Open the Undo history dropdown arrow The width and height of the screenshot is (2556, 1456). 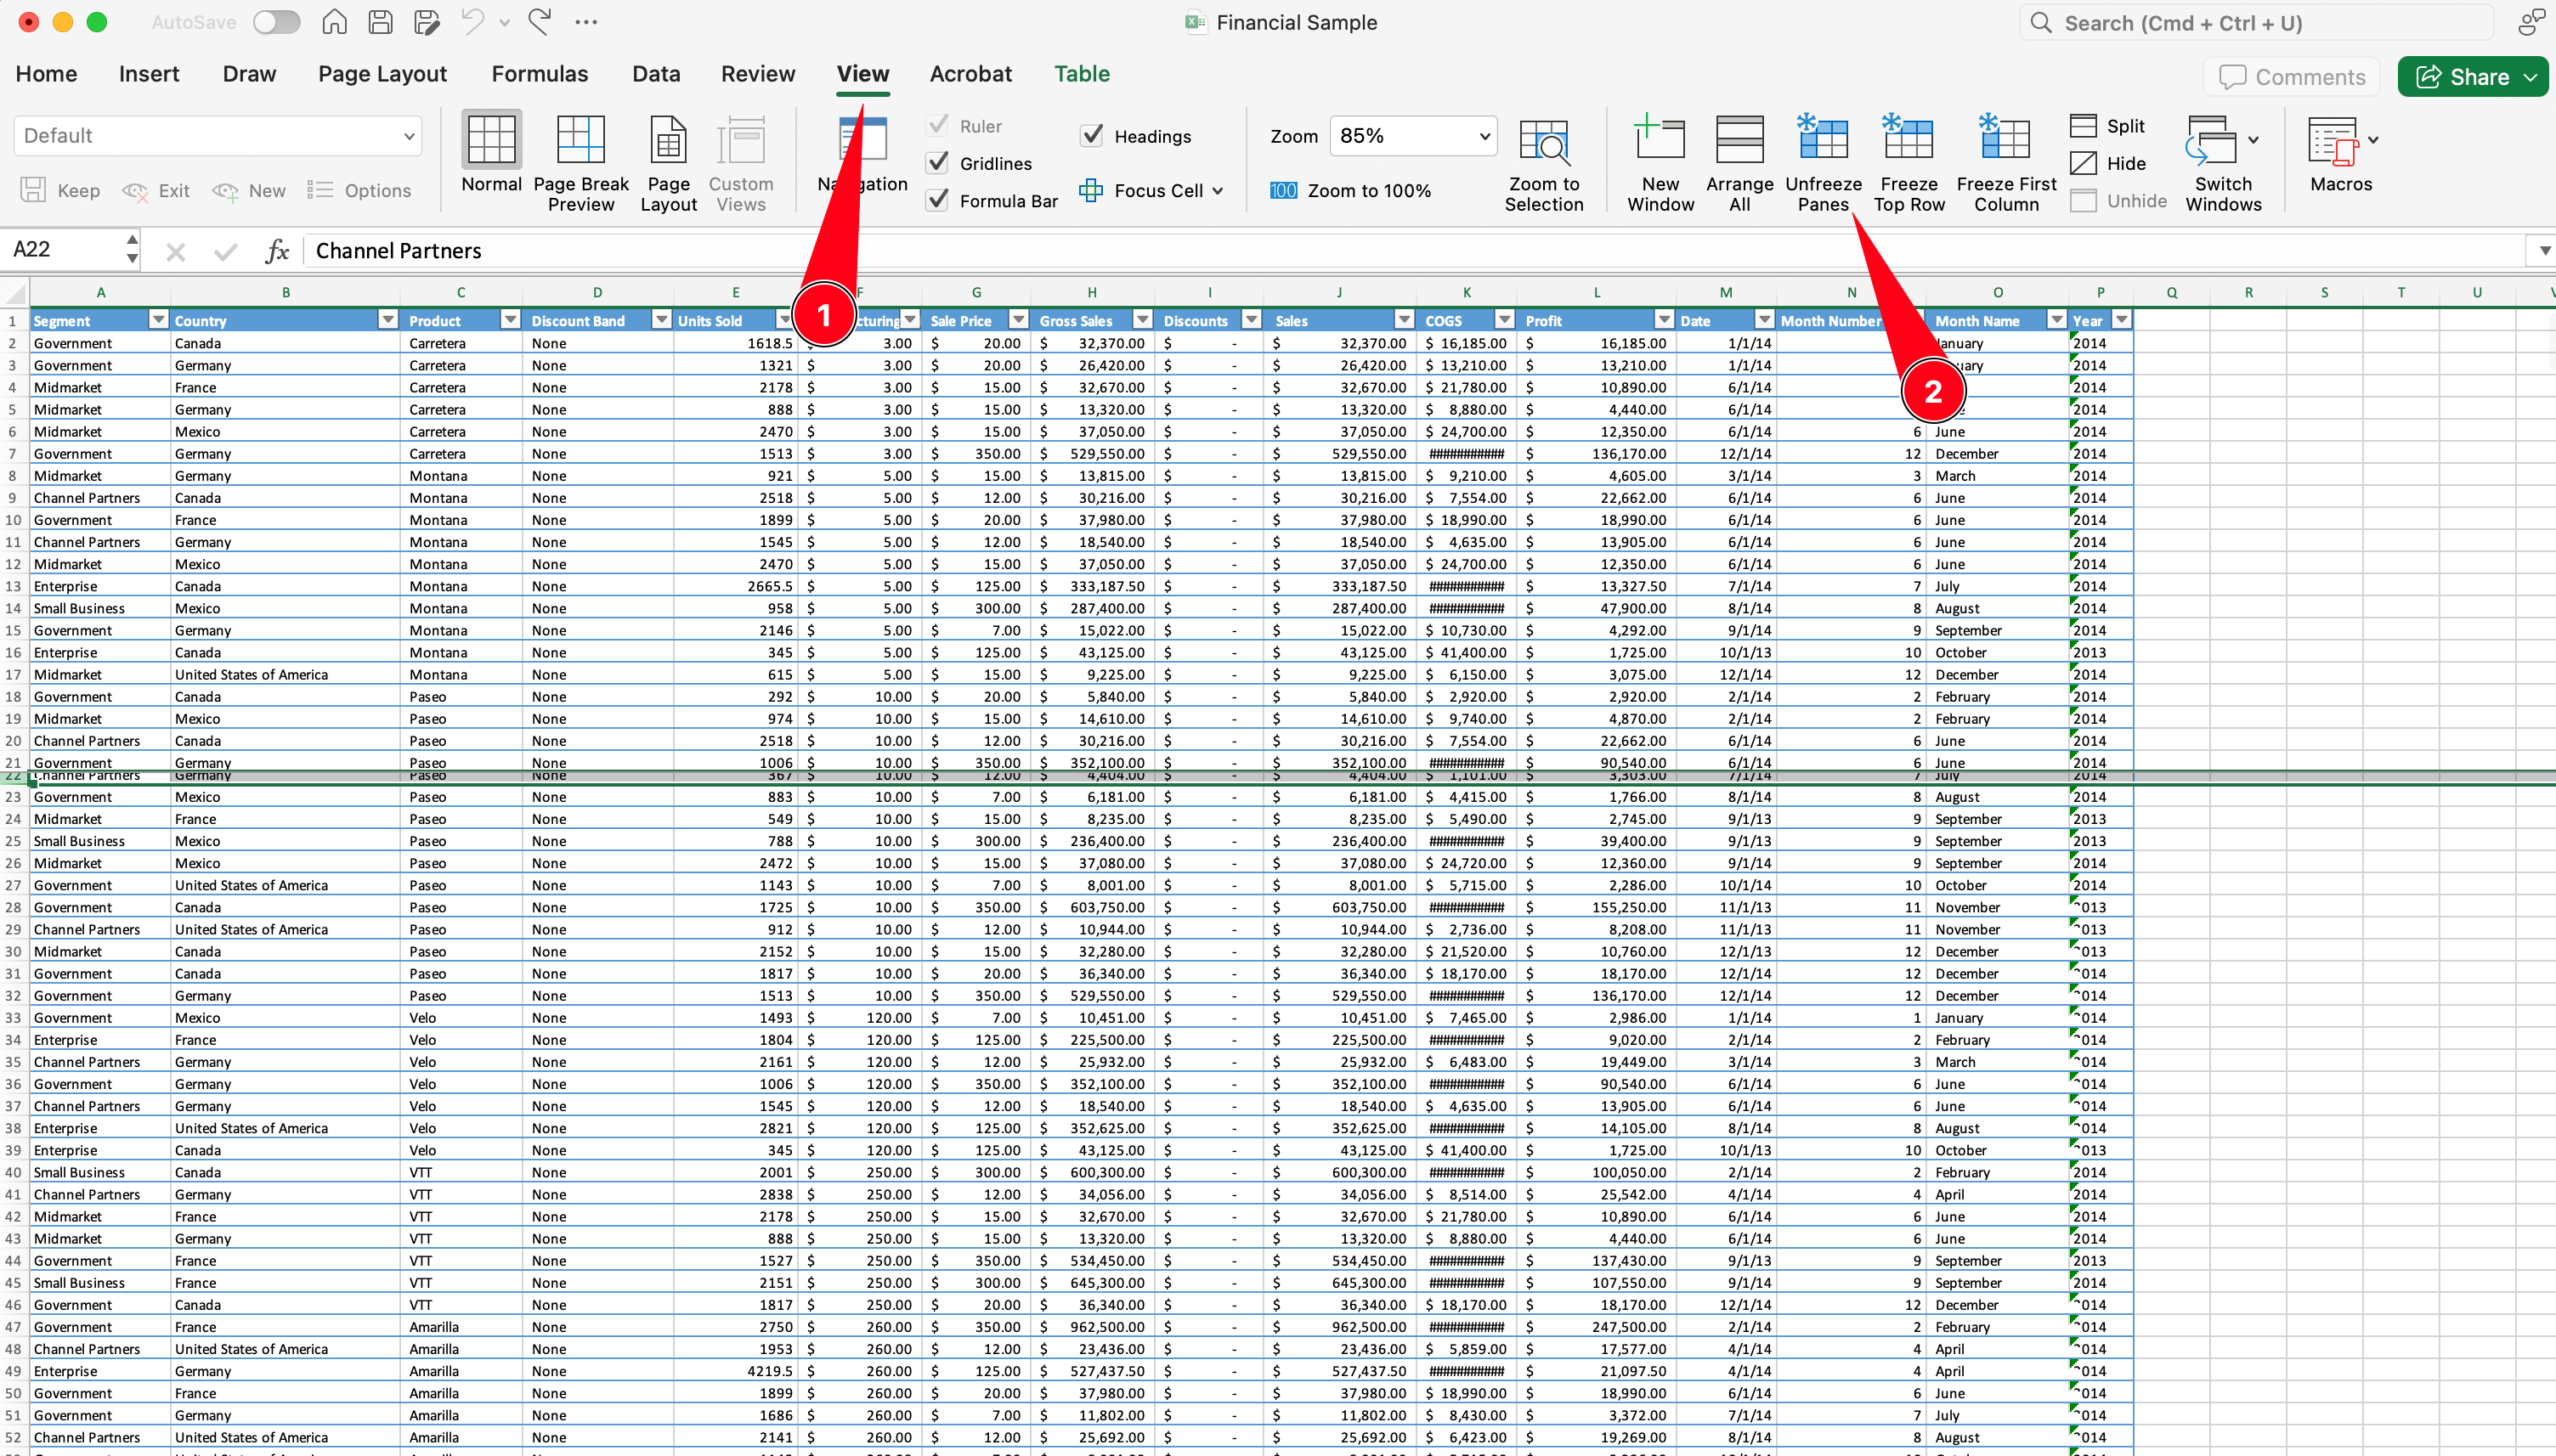(x=504, y=22)
